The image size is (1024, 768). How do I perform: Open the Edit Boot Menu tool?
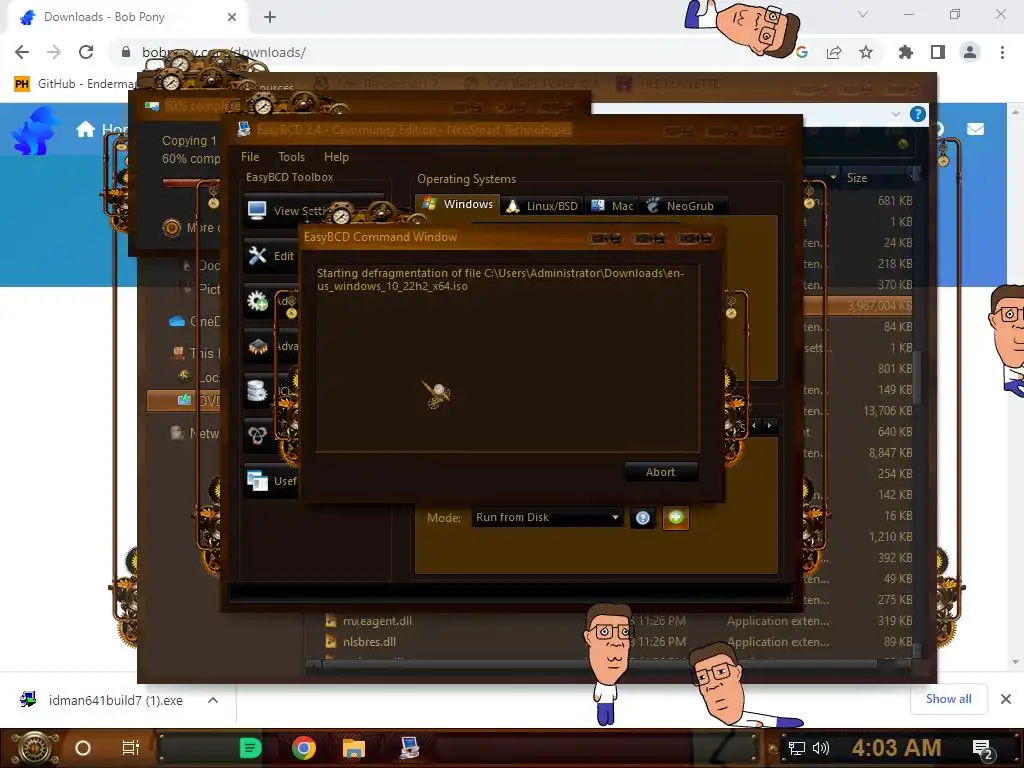[x=271, y=255]
